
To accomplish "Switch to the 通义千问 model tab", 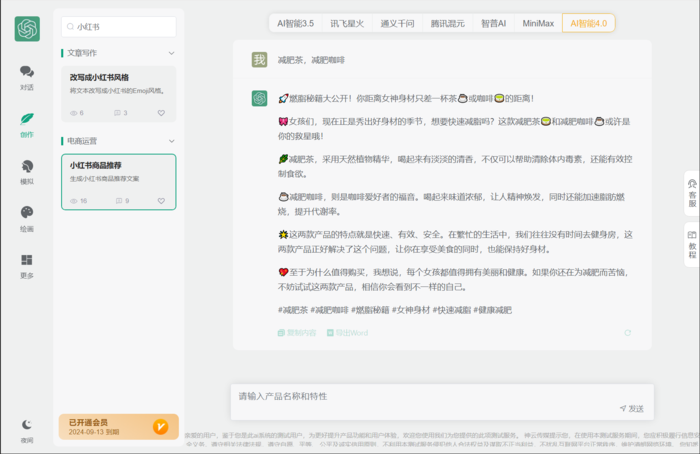I will point(397,23).
